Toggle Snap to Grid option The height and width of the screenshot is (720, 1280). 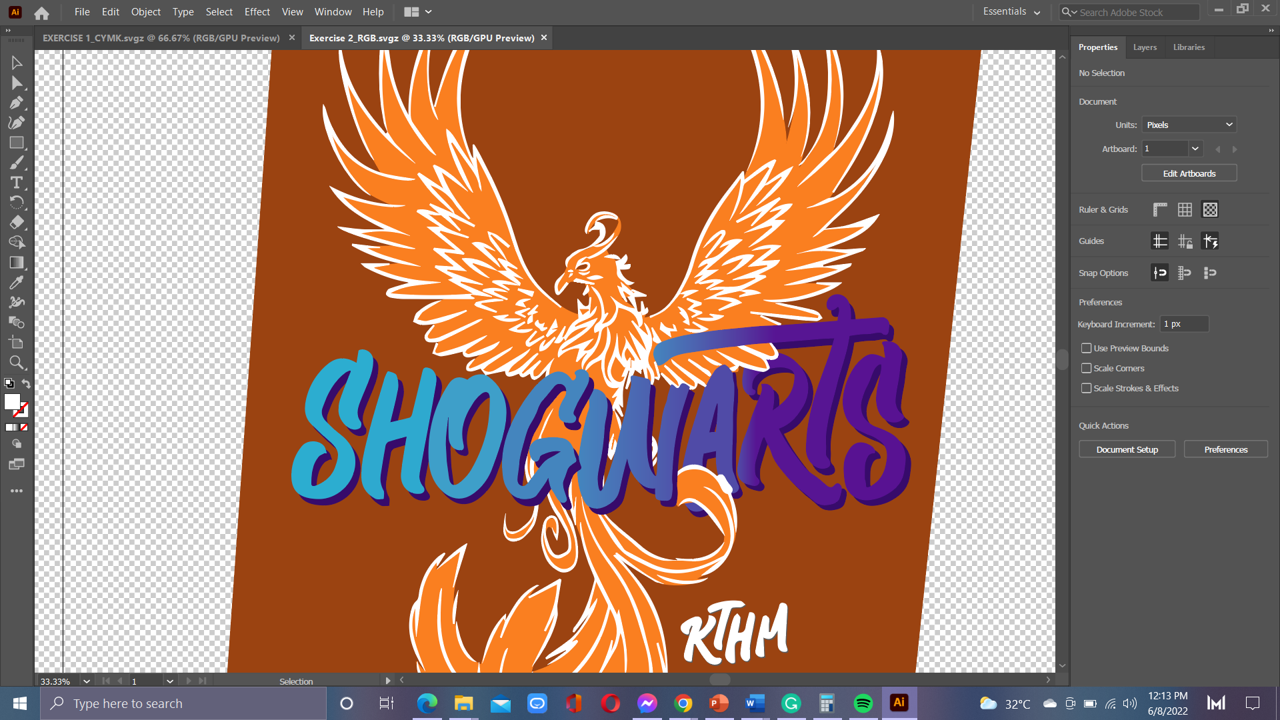1185,273
